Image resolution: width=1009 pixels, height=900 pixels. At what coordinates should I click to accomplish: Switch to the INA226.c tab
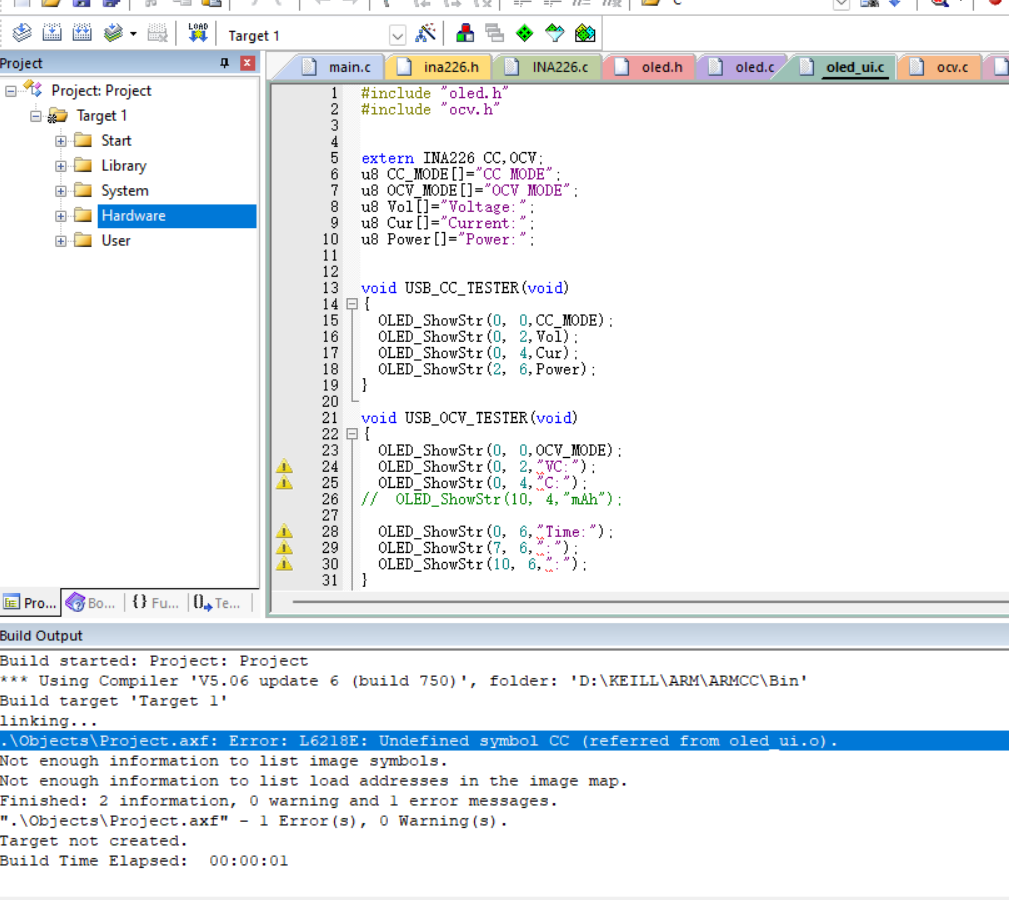tap(547, 67)
